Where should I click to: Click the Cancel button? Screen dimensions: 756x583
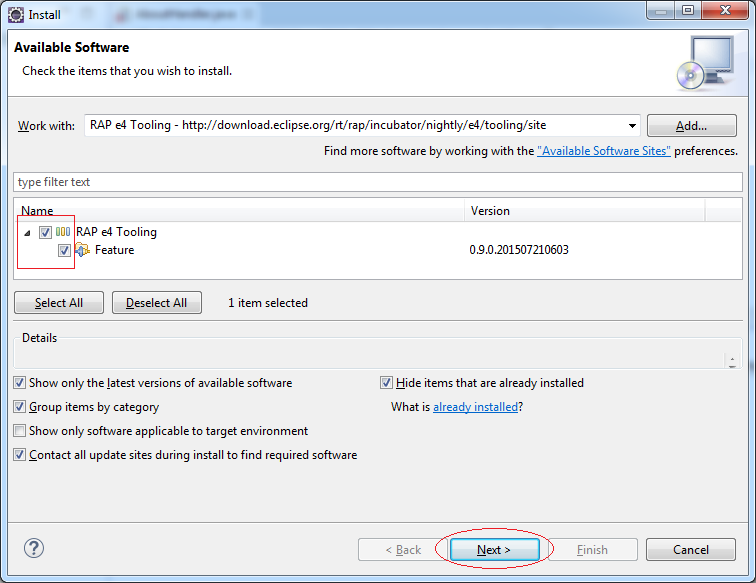tap(691, 550)
